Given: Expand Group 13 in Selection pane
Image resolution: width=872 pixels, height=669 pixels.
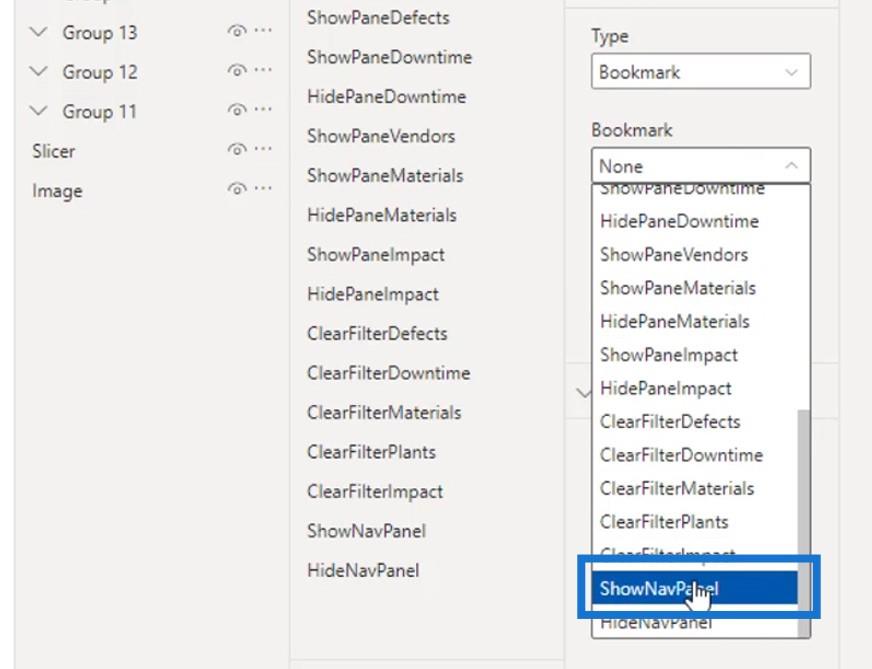Looking at the screenshot, I should point(38,32).
